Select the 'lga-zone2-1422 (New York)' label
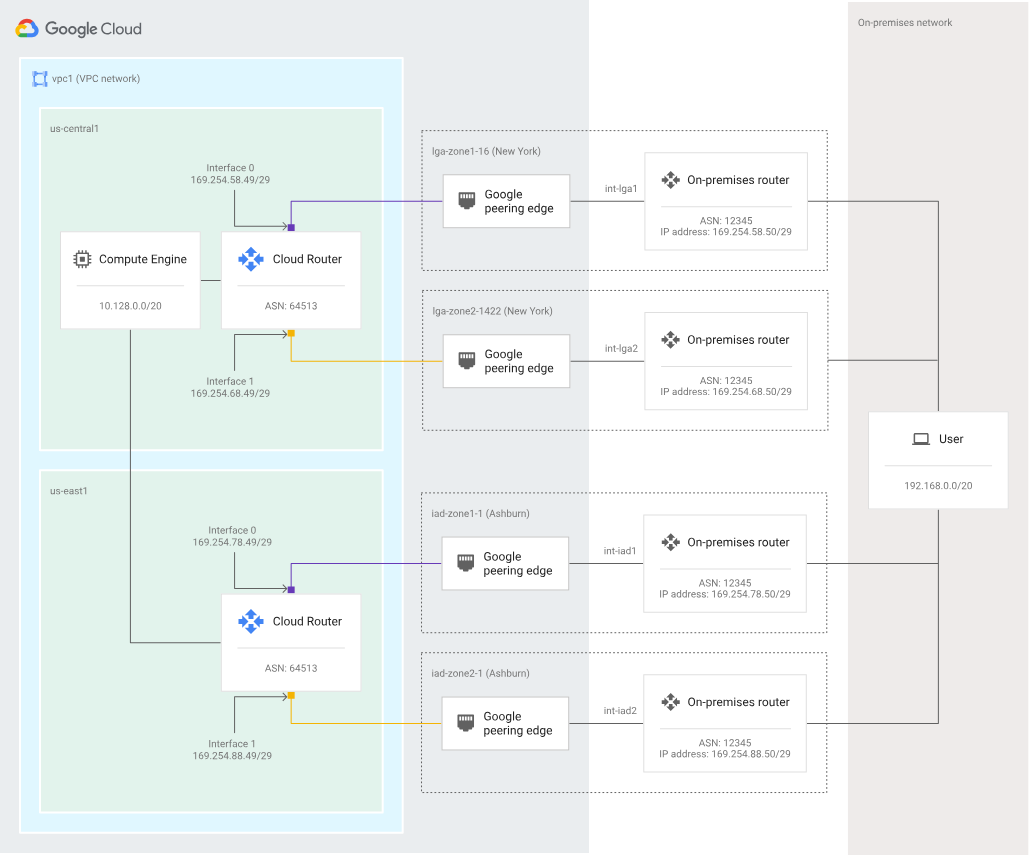The height and width of the screenshot is (855, 1029). coord(492,311)
